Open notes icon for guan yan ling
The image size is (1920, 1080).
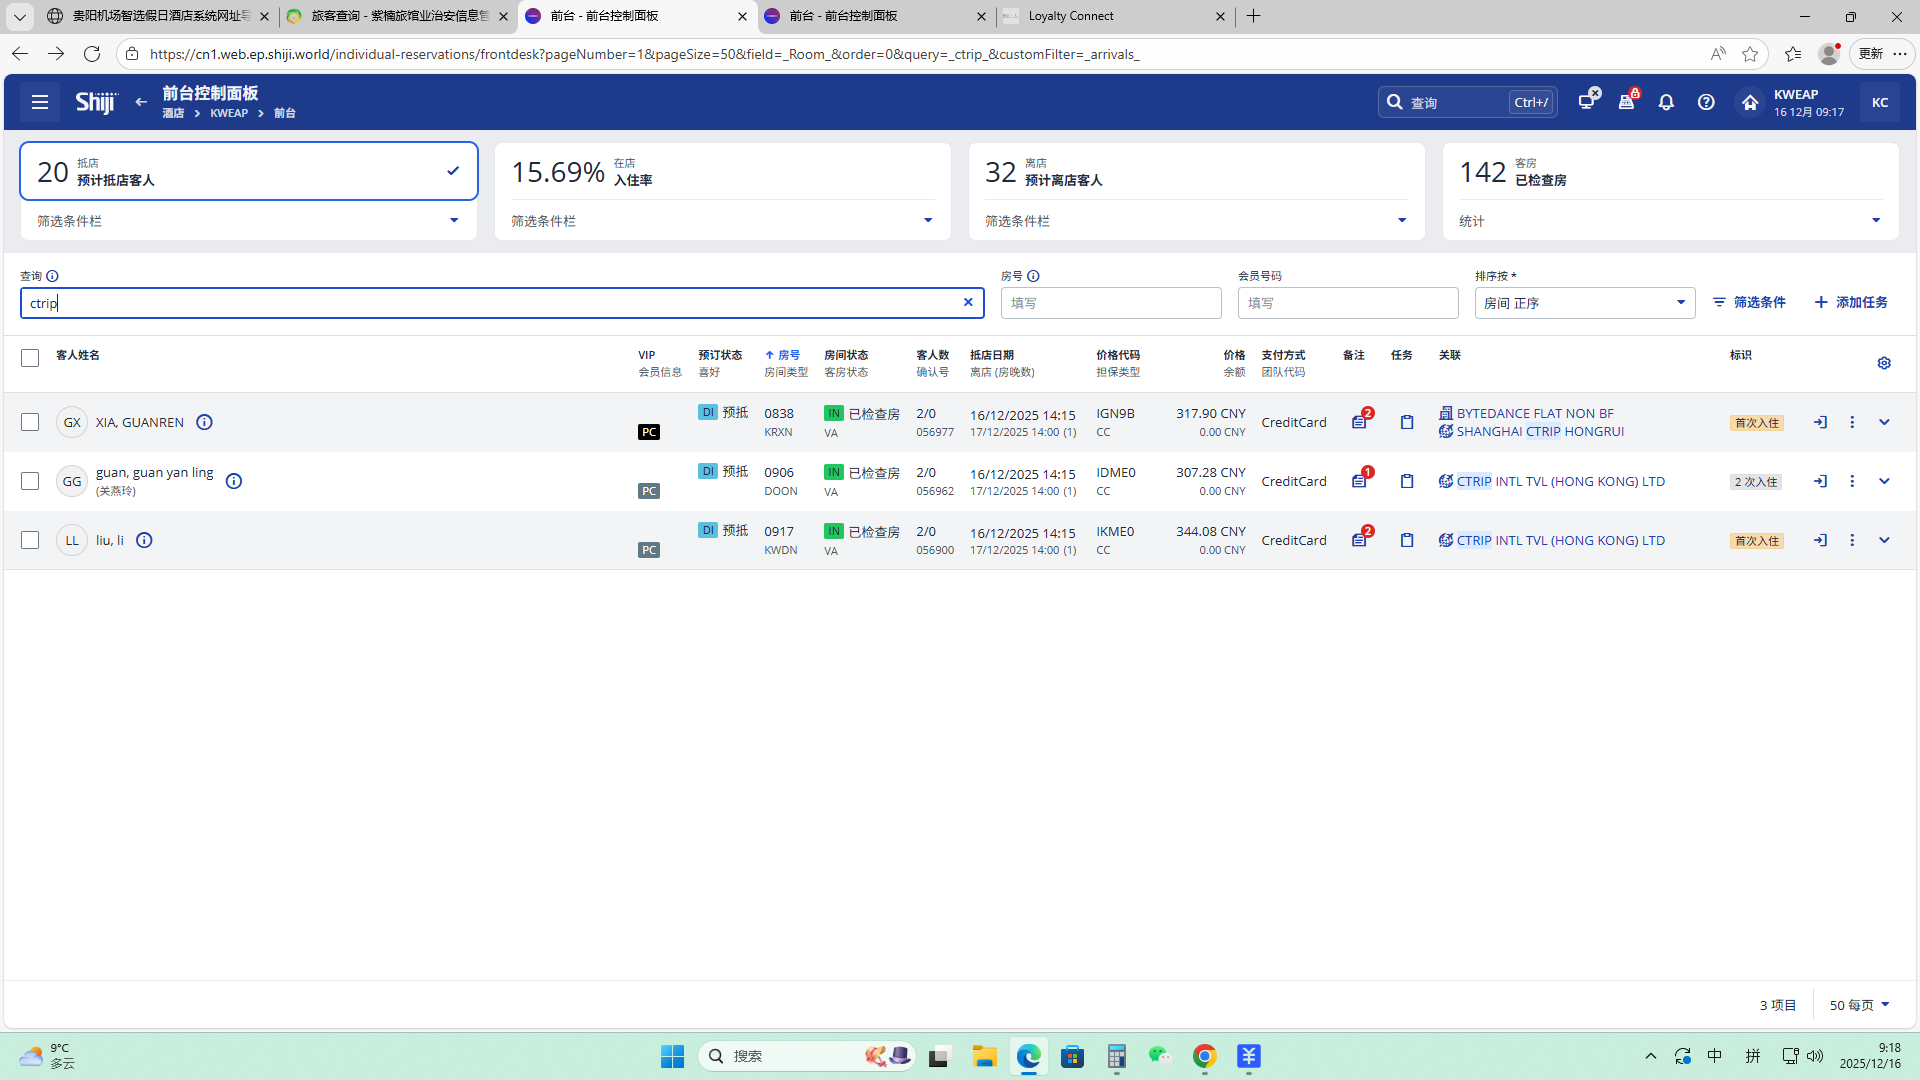click(1359, 481)
